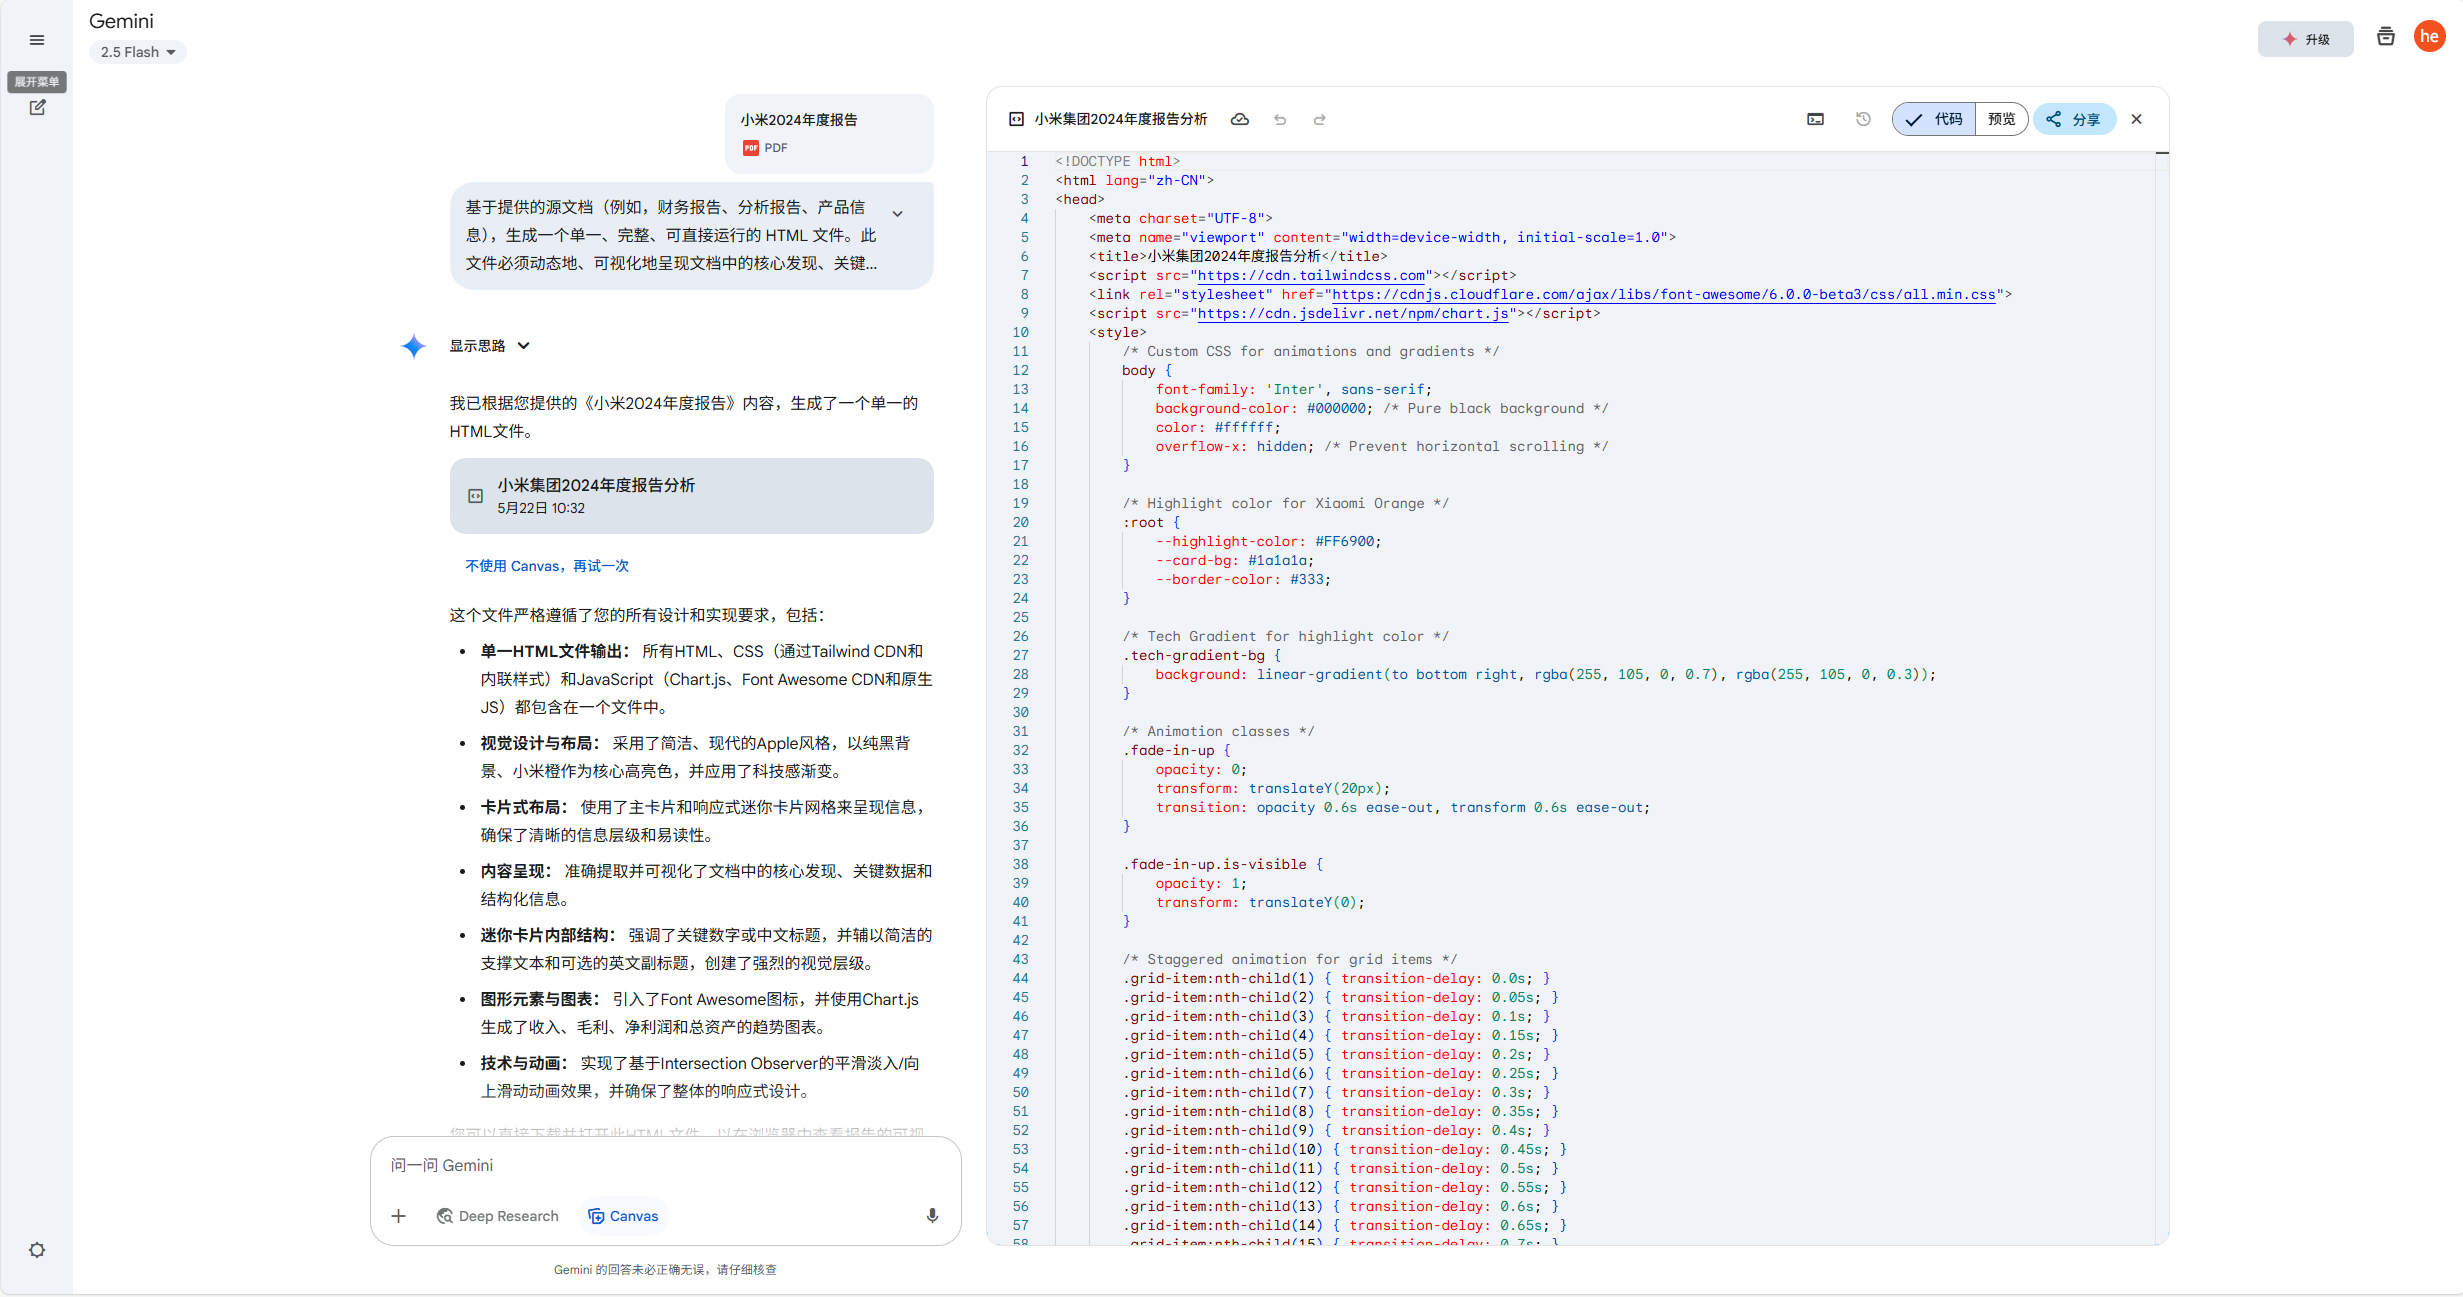This screenshot has width=2463, height=1297.
Task: Open settings gear in sidebar
Action: pyautogui.click(x=37, y=1250)
